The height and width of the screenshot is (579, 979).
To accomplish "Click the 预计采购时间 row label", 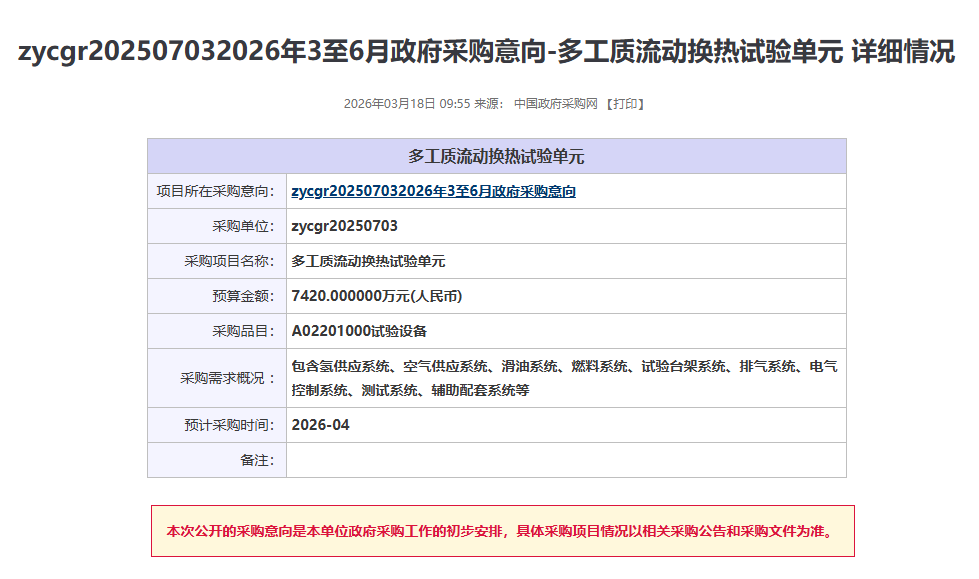I will click(229, 425).
